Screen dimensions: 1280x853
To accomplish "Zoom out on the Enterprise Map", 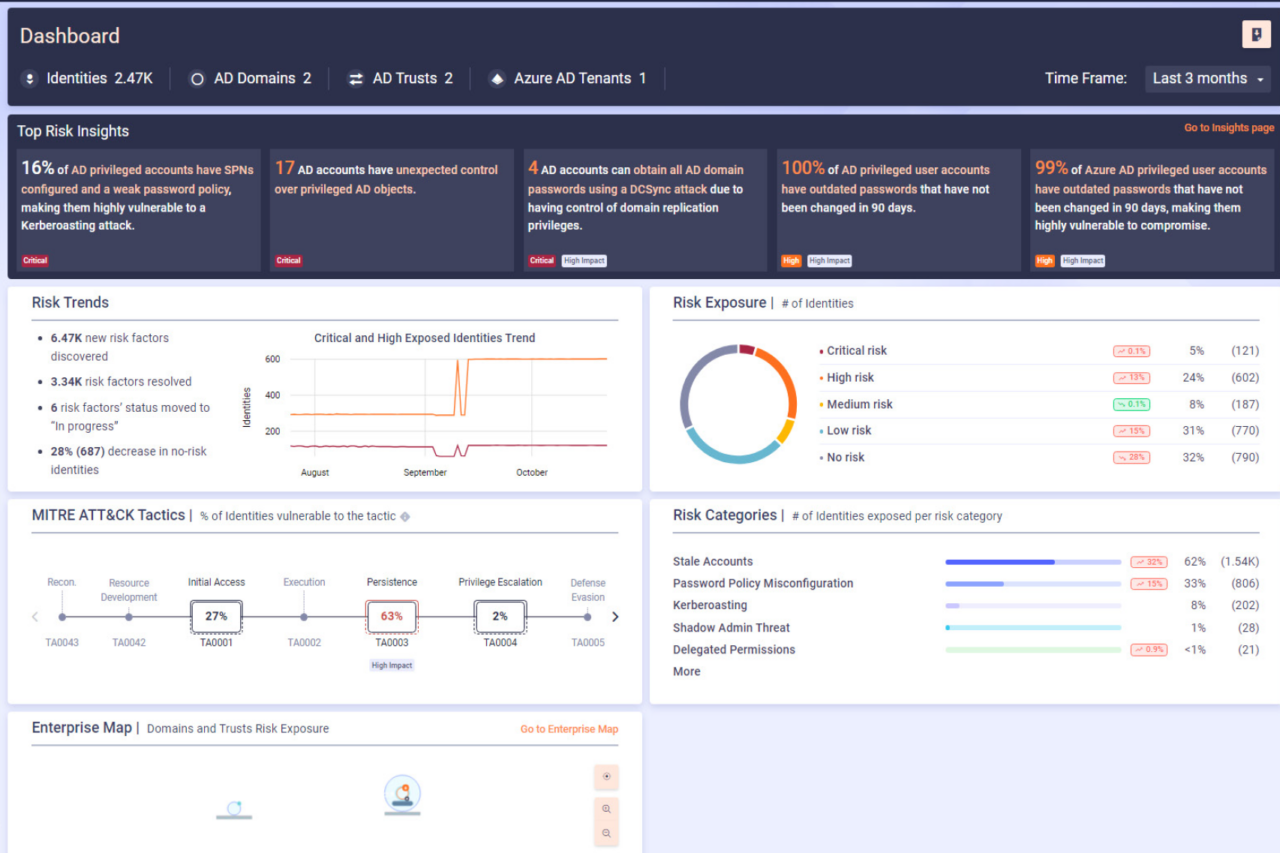I will [x=606, y=833].
